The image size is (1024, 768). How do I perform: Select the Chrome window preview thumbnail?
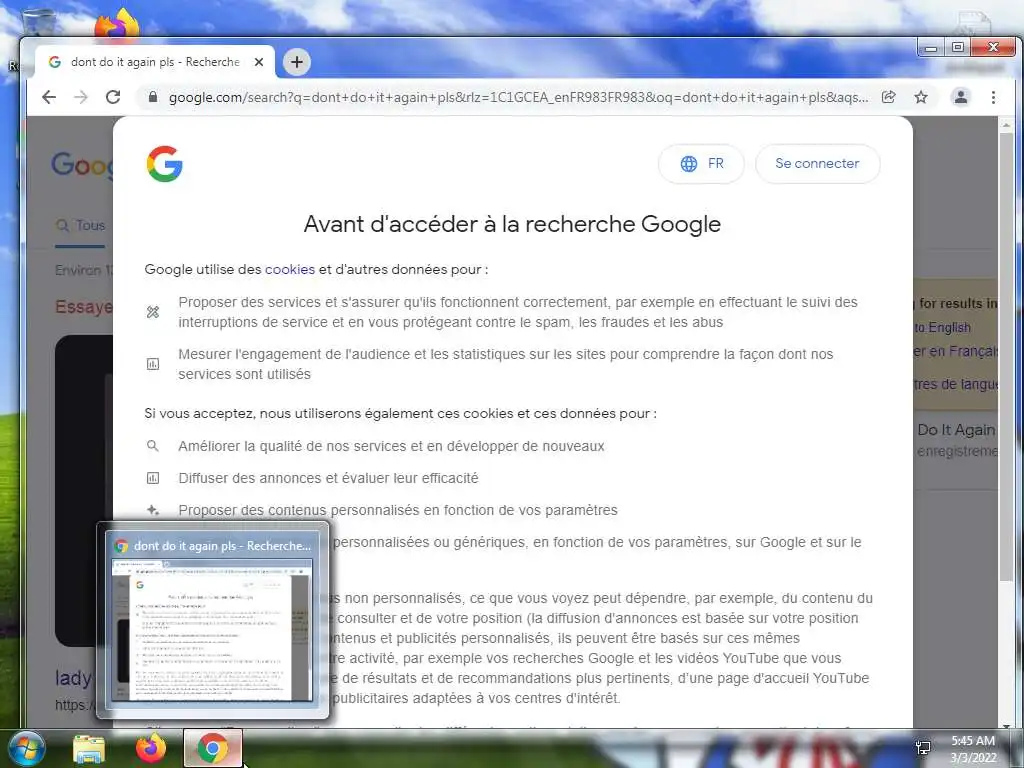[213, 630]
